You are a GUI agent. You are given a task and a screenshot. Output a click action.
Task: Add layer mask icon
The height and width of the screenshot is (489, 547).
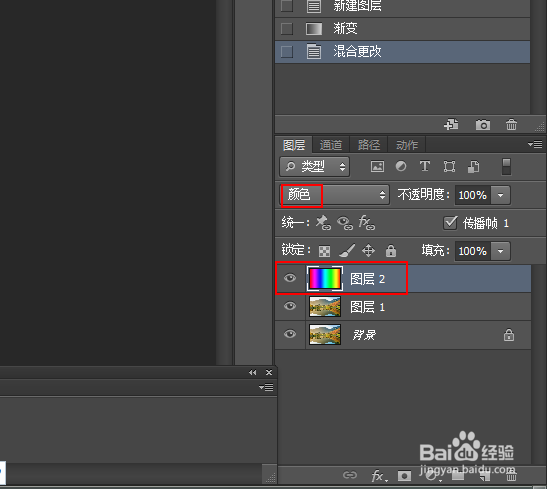[404, 476]
